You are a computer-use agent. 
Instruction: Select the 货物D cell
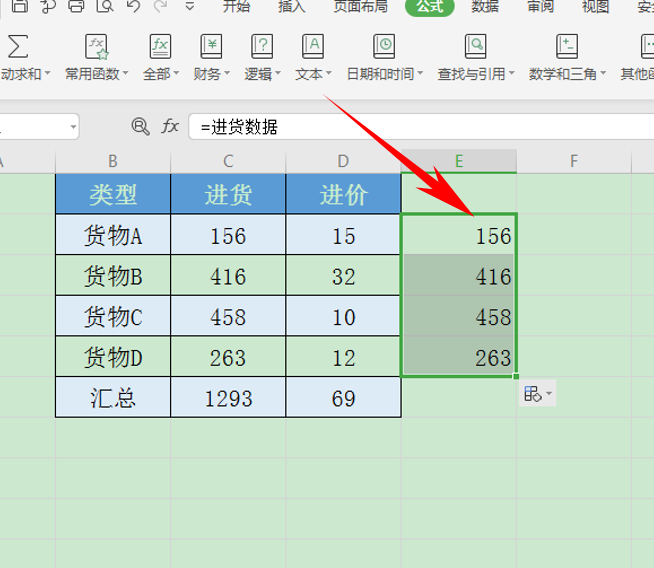coord(113,357)
